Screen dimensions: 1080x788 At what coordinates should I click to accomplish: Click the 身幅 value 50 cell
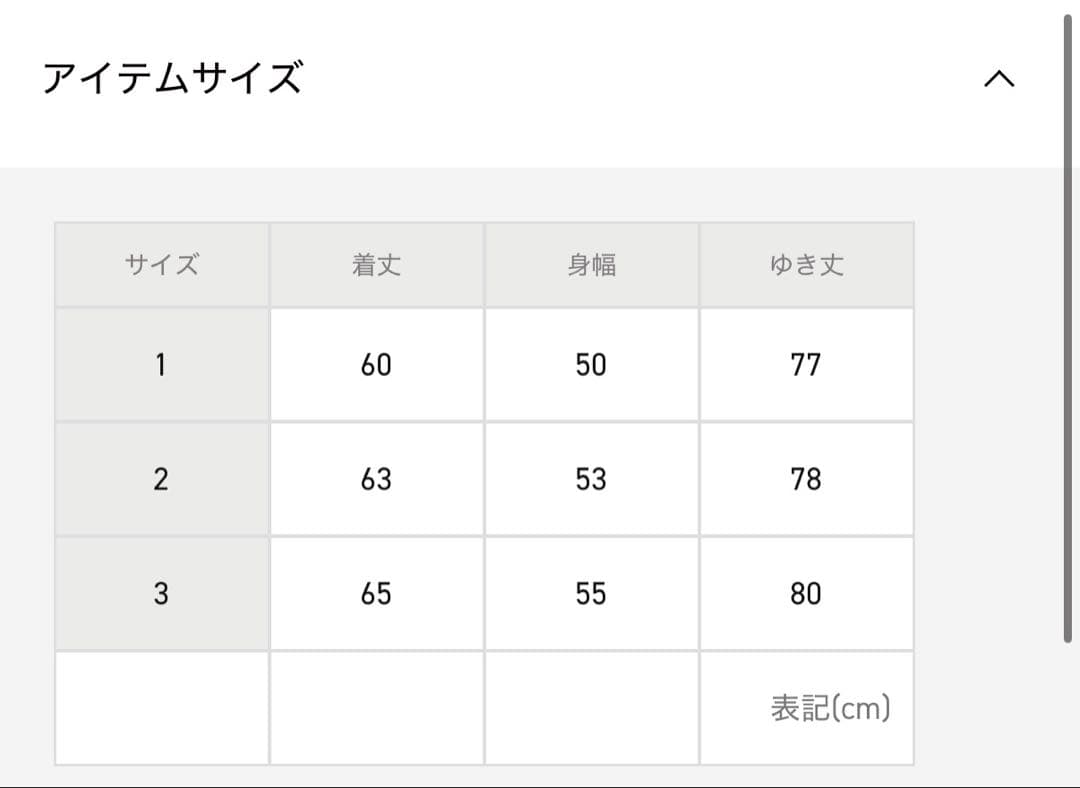pos(591,365)
